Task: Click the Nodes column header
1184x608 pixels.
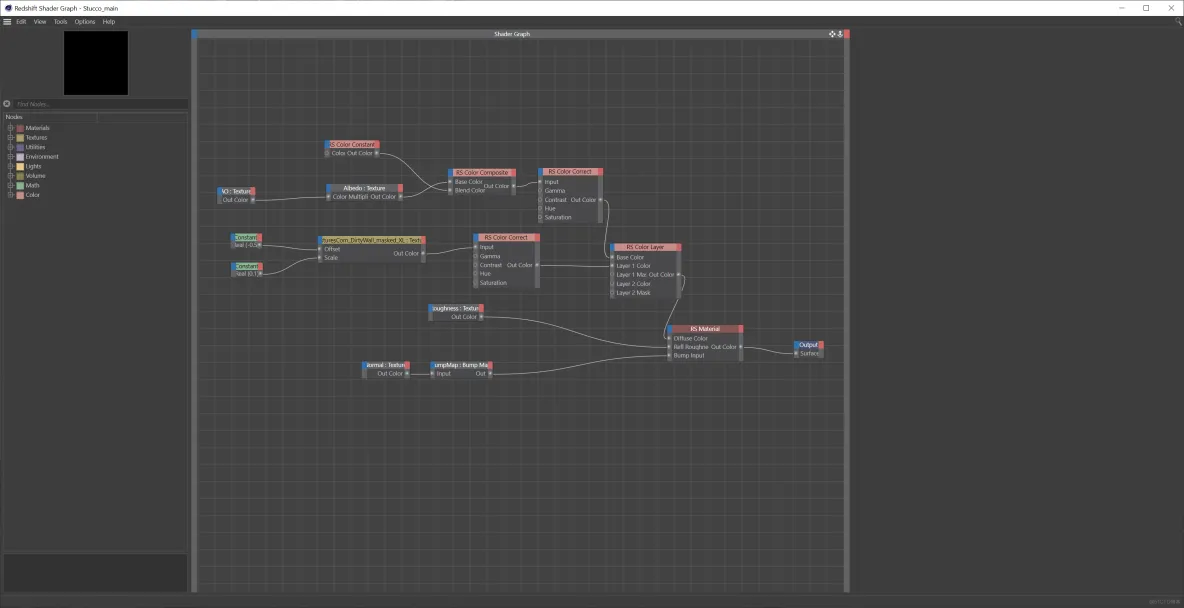Action: (x=50, y=117)
